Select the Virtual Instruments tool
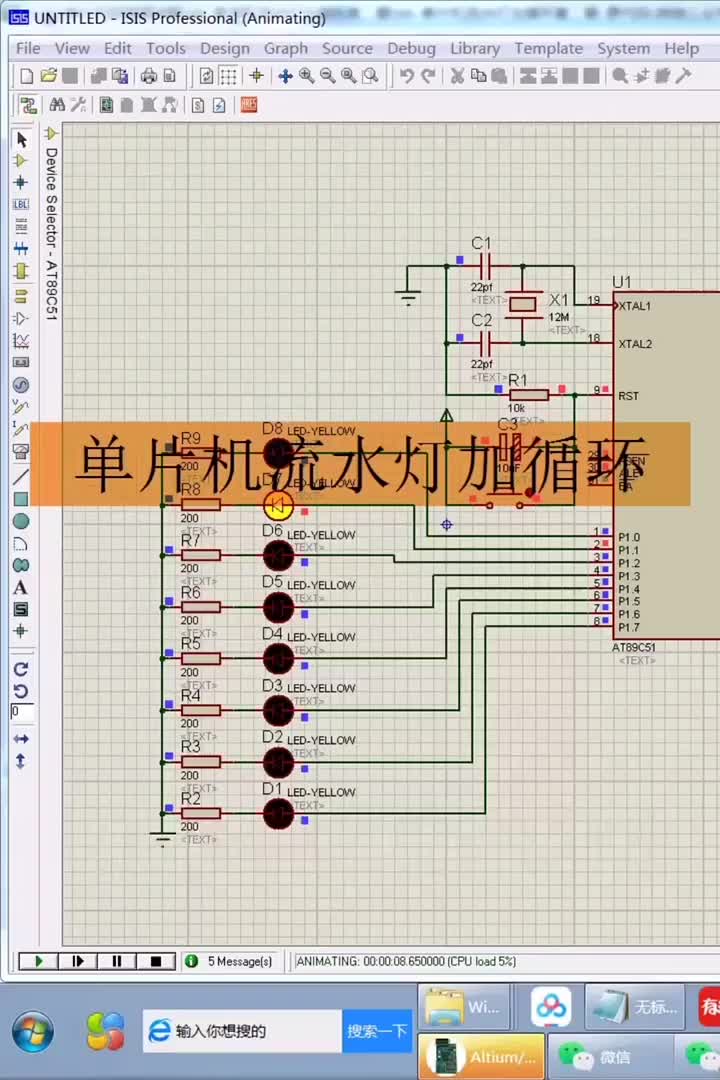Image resolution: width=720 pixels, height=1080 pixels. pos(21,451)
